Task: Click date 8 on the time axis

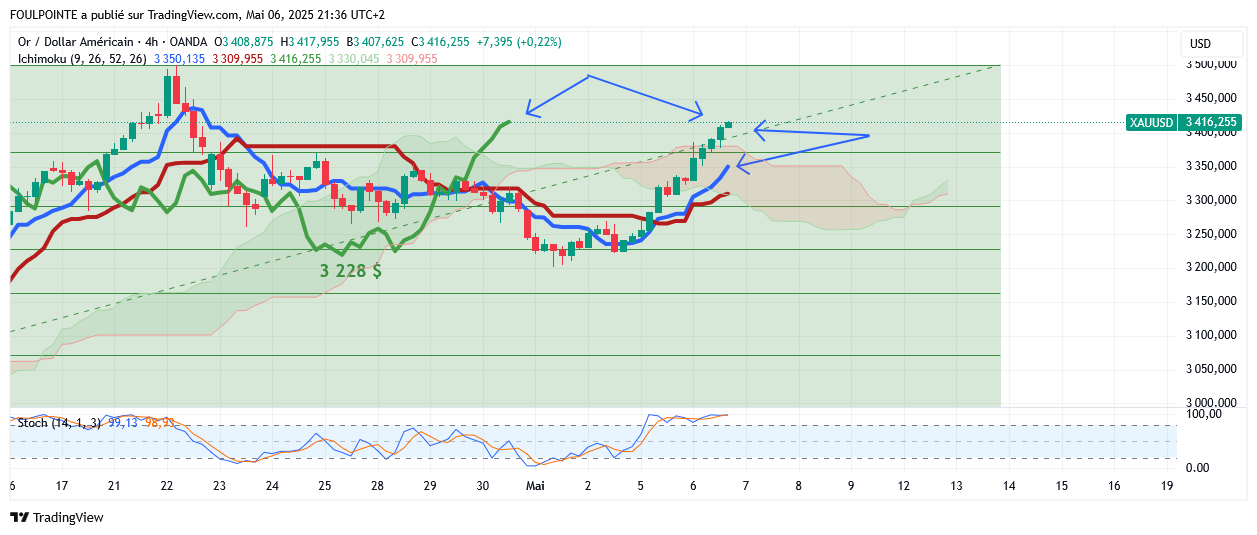Action: pyautogui.click(x=798, y=486)
